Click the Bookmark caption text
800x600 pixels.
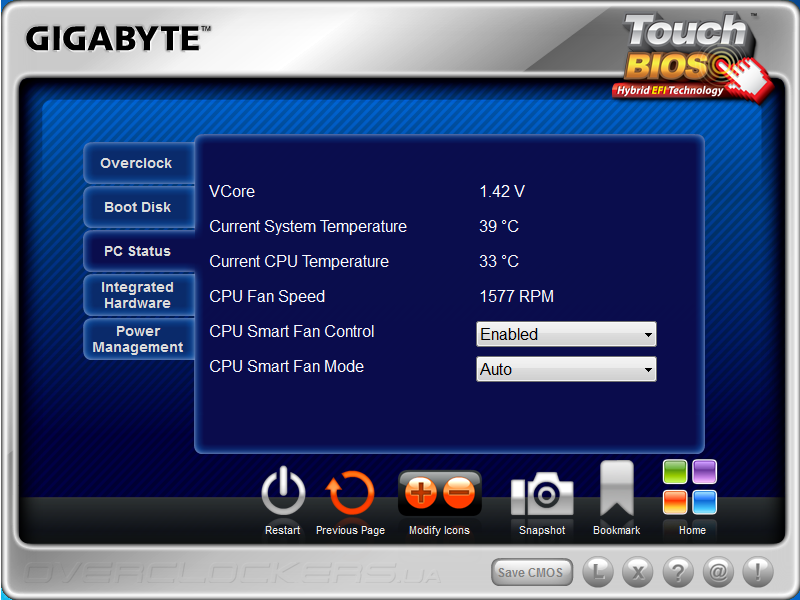point(617,530)
